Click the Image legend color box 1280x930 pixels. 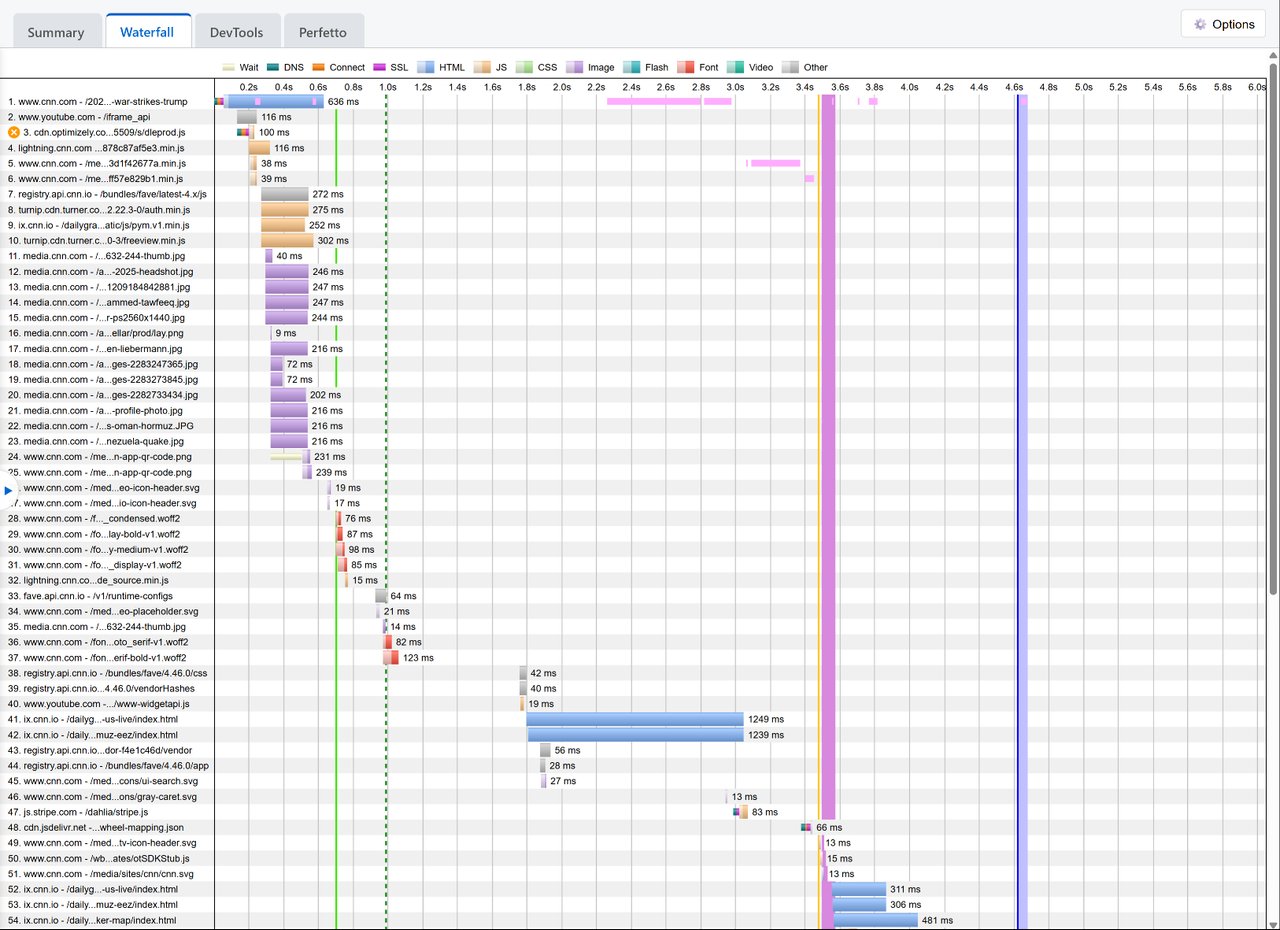point(575,67)
